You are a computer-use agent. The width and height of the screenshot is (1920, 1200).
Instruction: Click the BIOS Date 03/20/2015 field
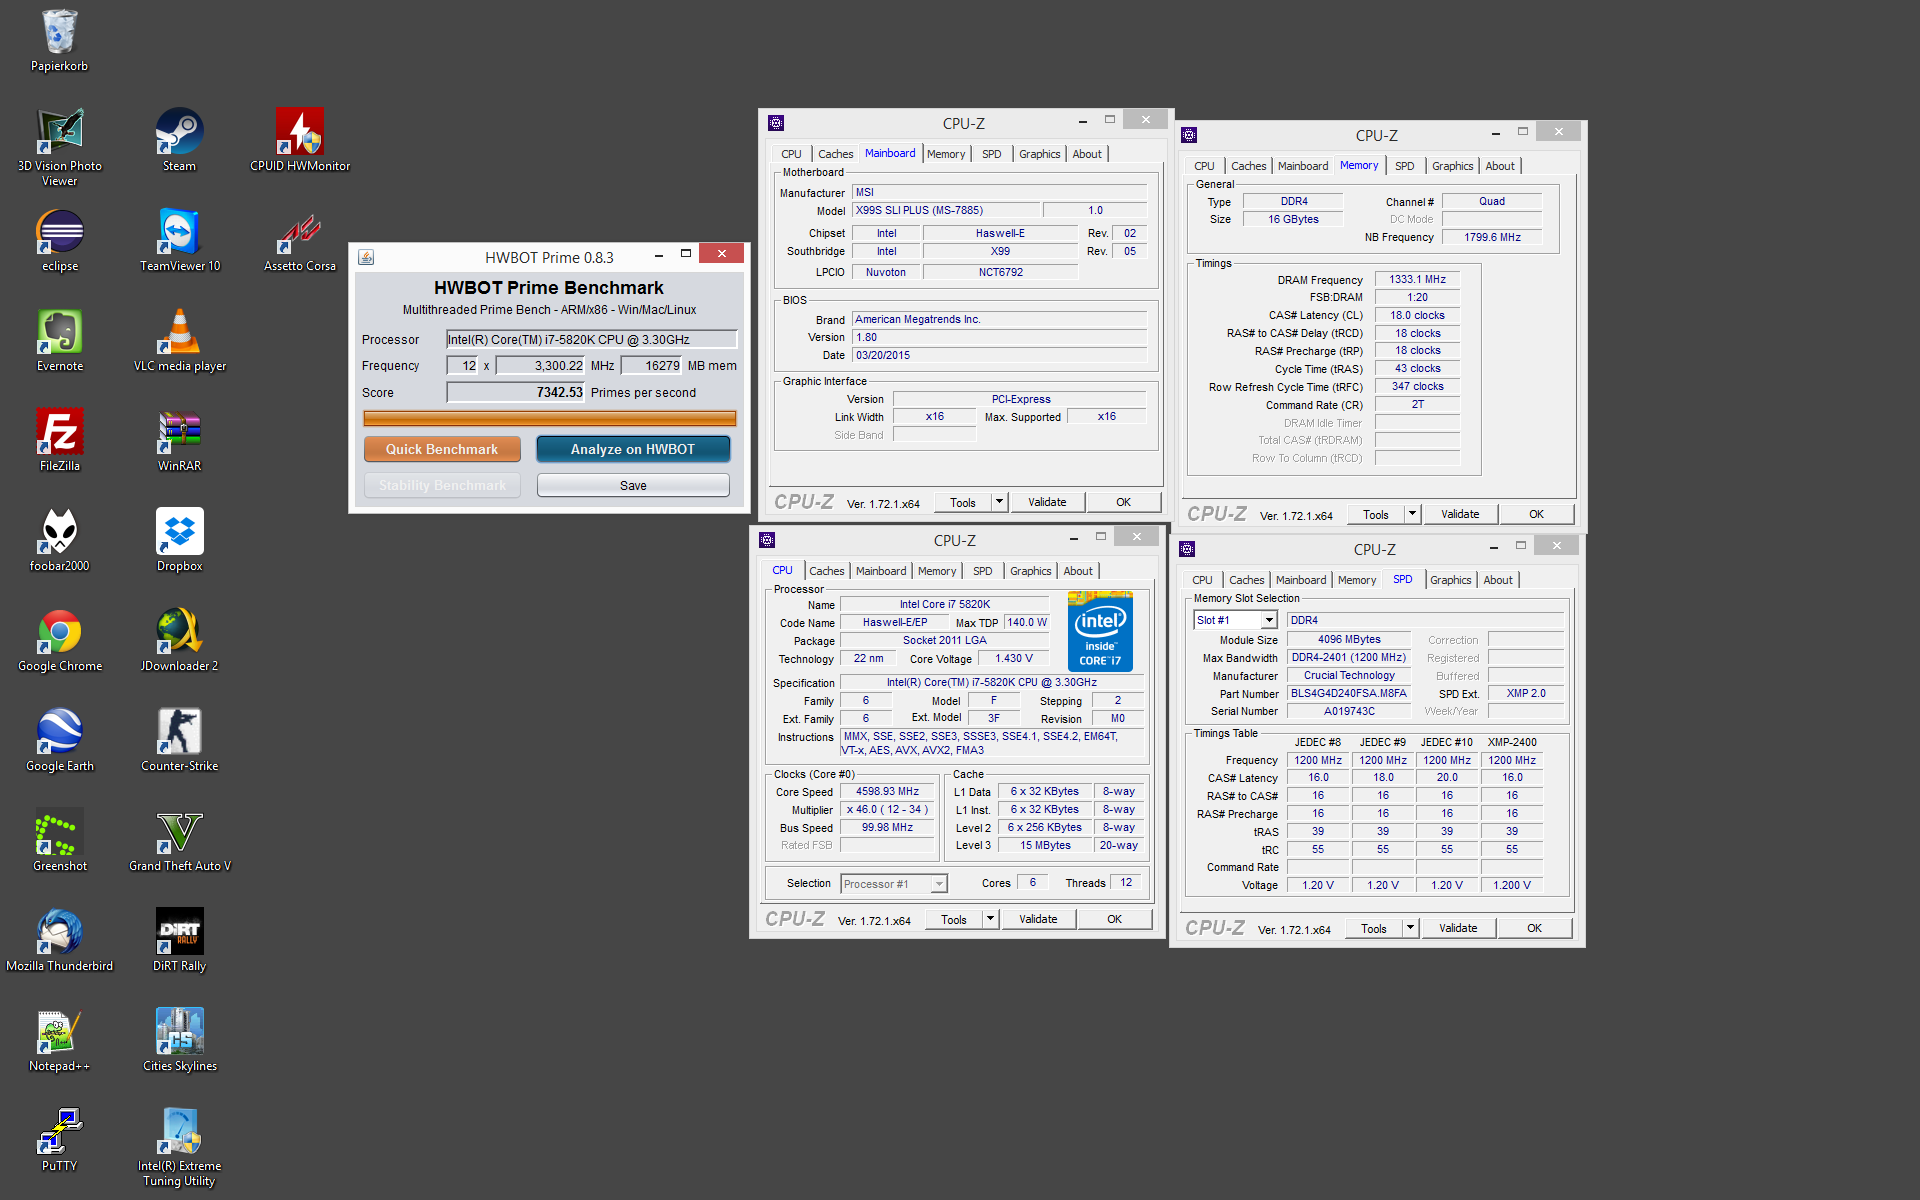pyautogui.click(x=999, y=355)
